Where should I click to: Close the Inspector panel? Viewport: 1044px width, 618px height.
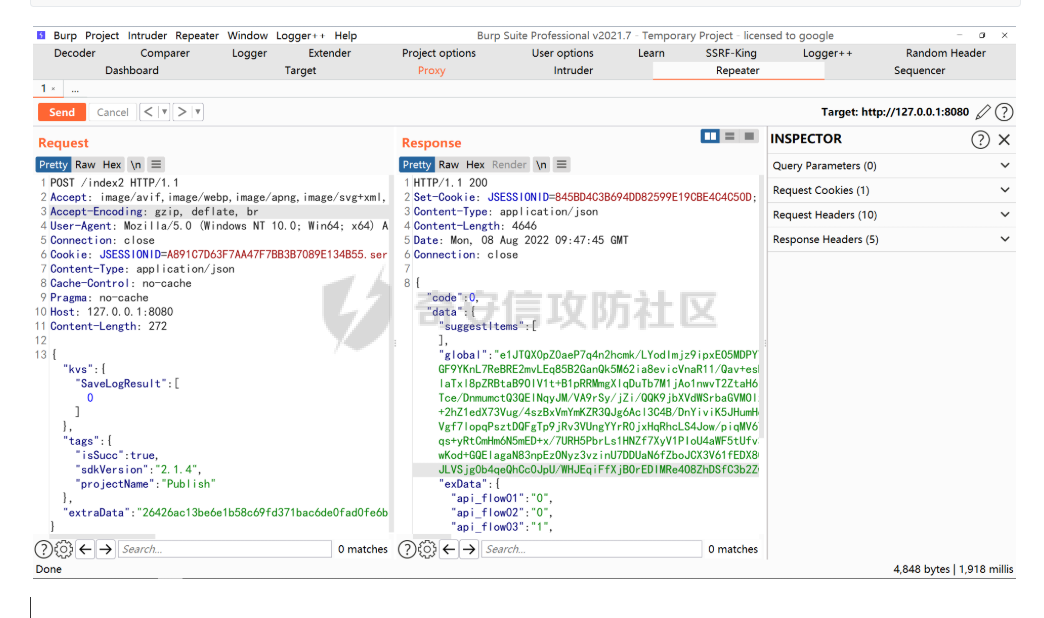coord(1005,139)
